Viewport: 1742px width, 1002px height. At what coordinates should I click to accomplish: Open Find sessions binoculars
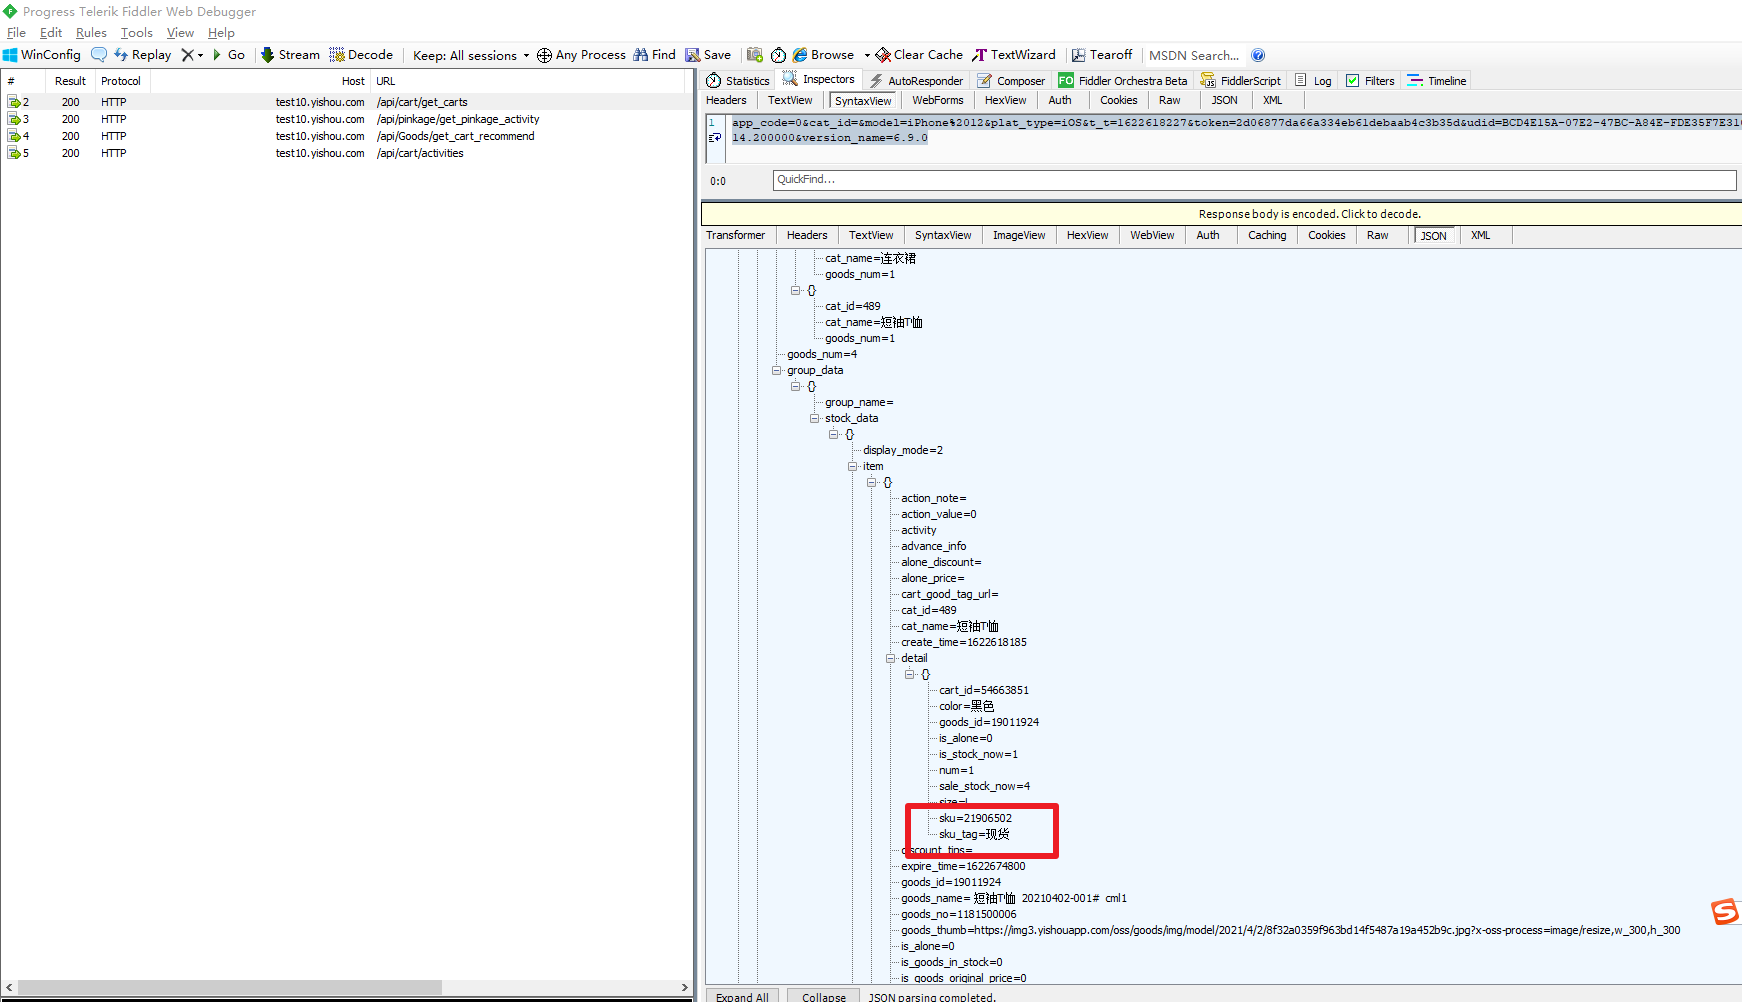655,55
